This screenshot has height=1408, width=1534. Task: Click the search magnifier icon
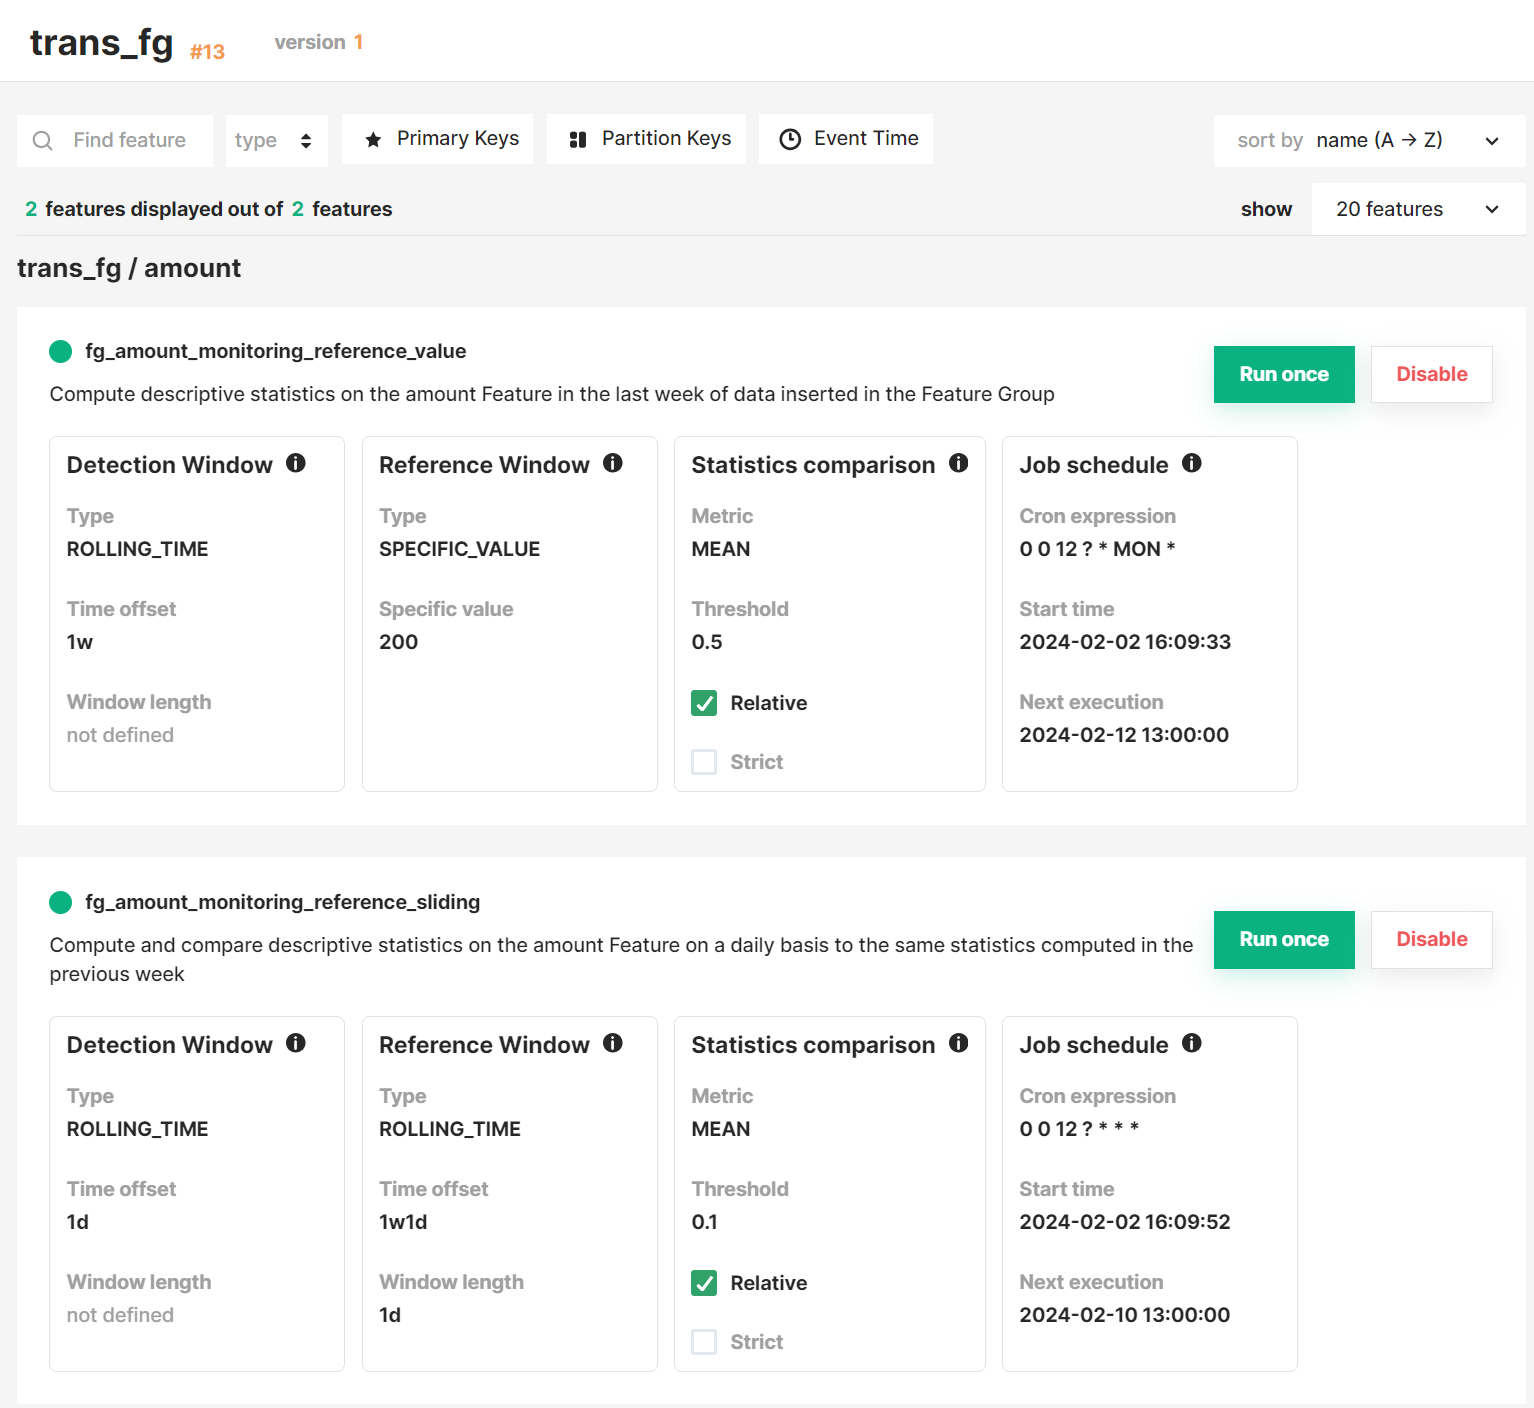42,140
